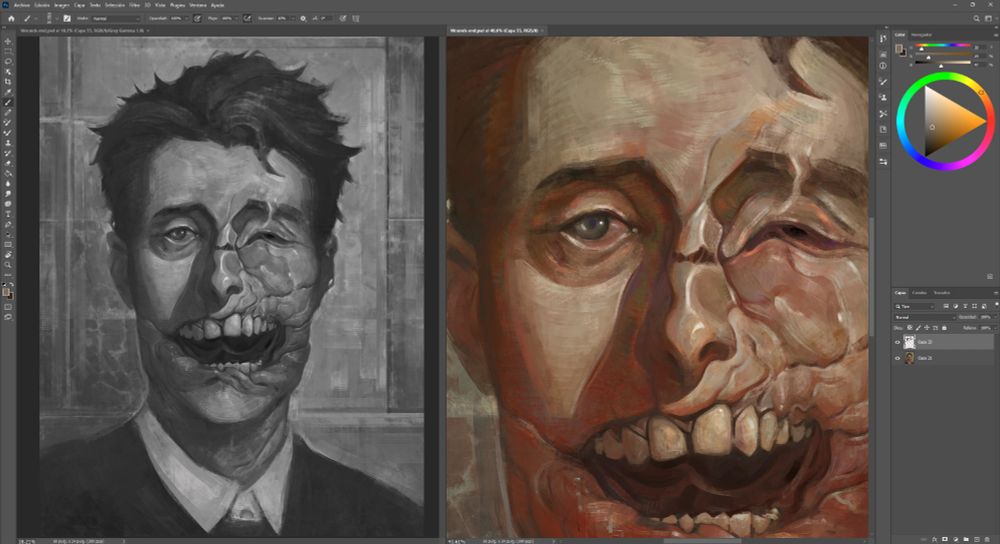Click the link layers icon at Layers bottom
The image size is (1000, 544).
point(924,539)
